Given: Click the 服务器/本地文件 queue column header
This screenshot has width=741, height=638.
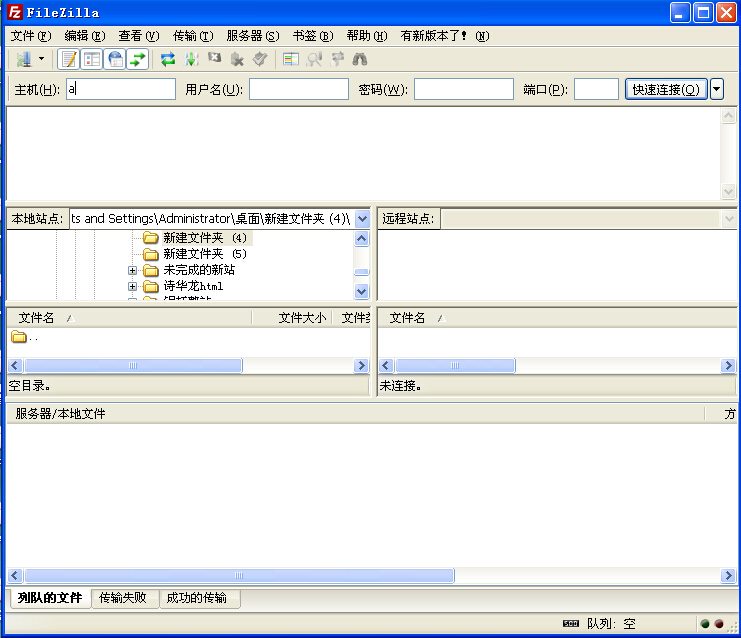Looking at the screenshot, I should click(355, 414).
